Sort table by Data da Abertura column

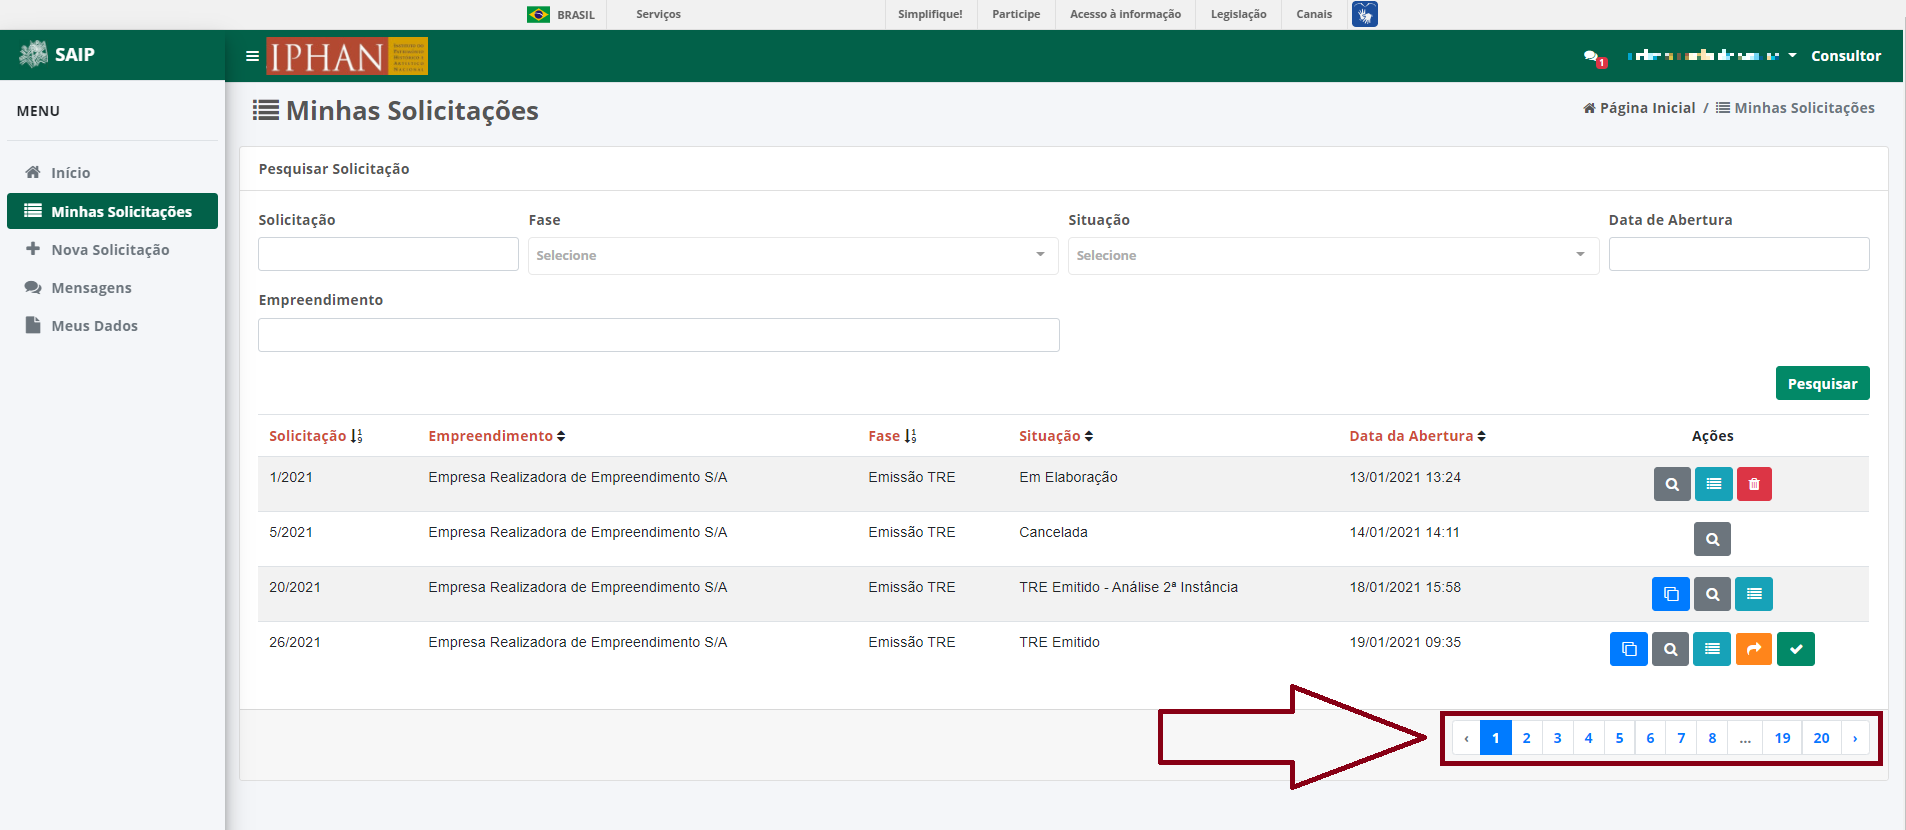point(1417,436)
